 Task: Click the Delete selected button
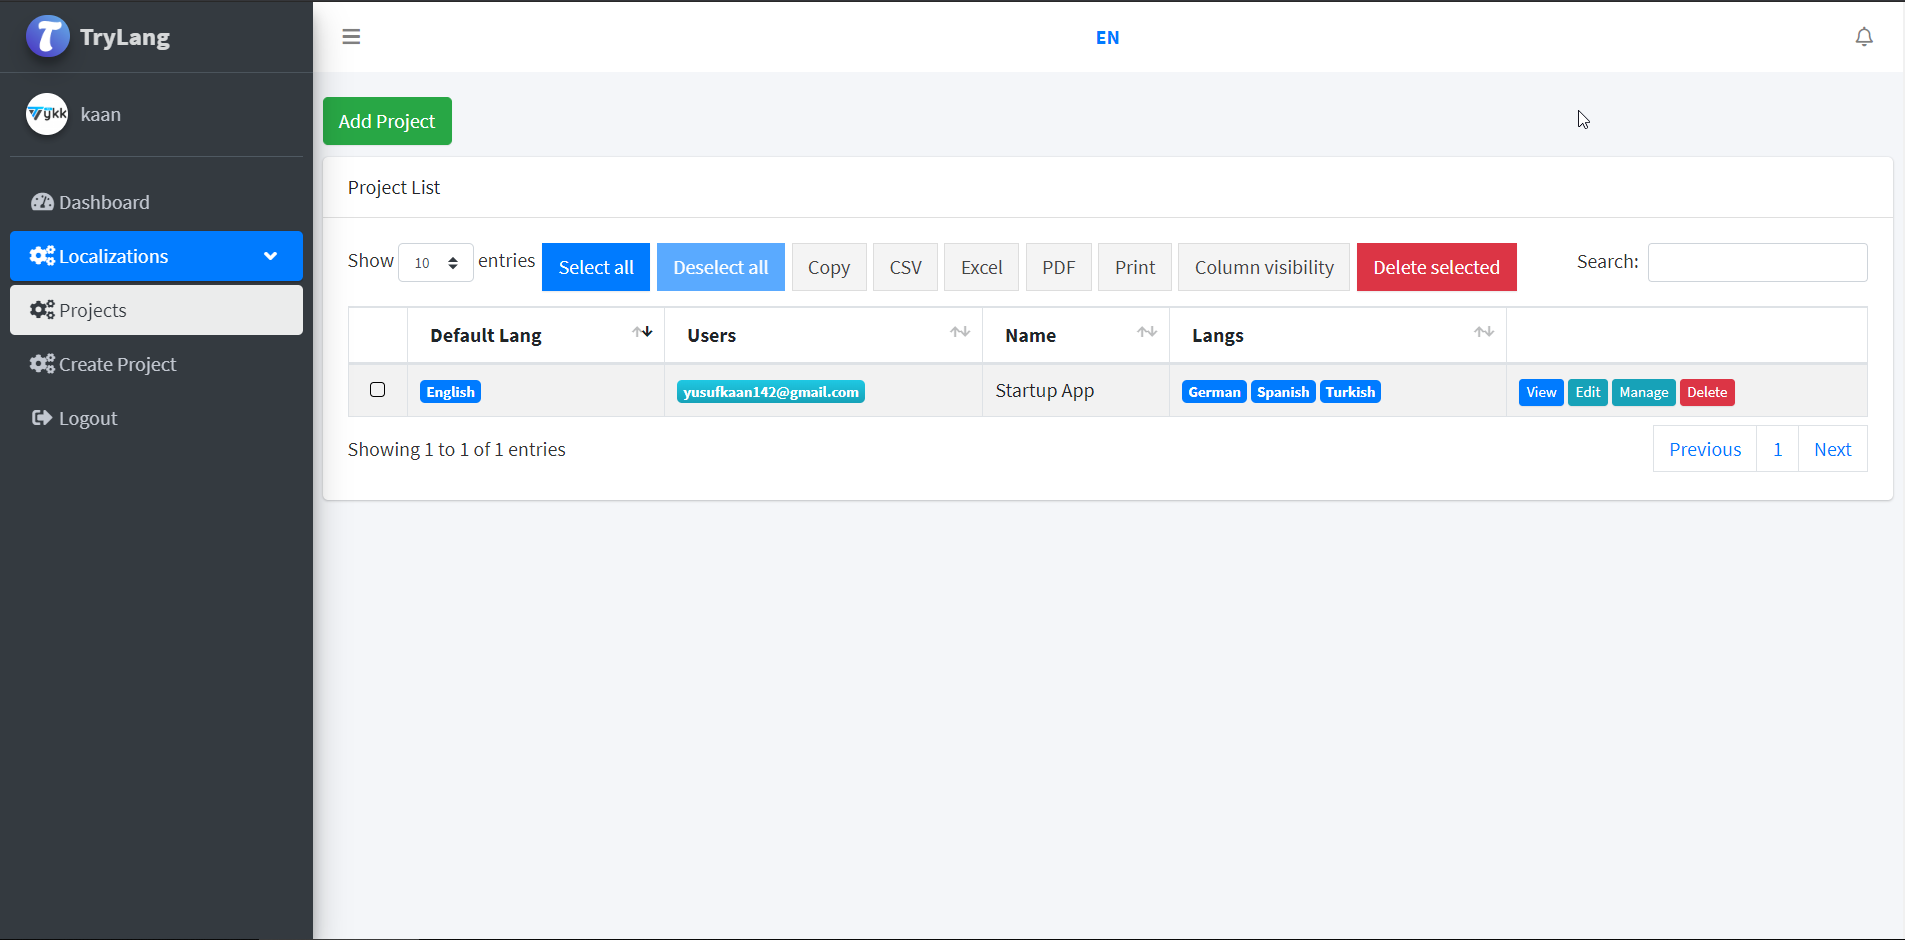(x=1436, y=267)
